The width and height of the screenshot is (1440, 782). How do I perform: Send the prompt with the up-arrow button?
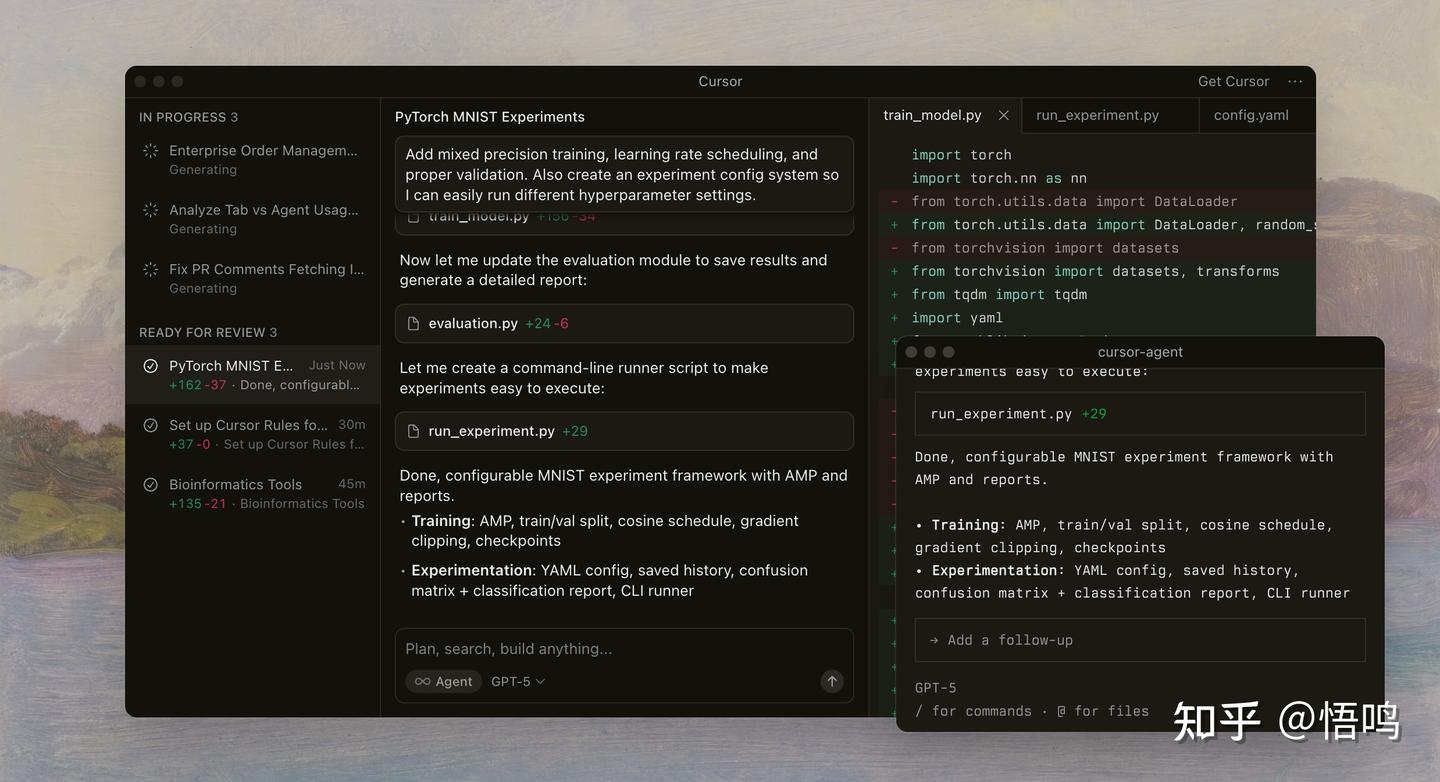click(831, 681)
